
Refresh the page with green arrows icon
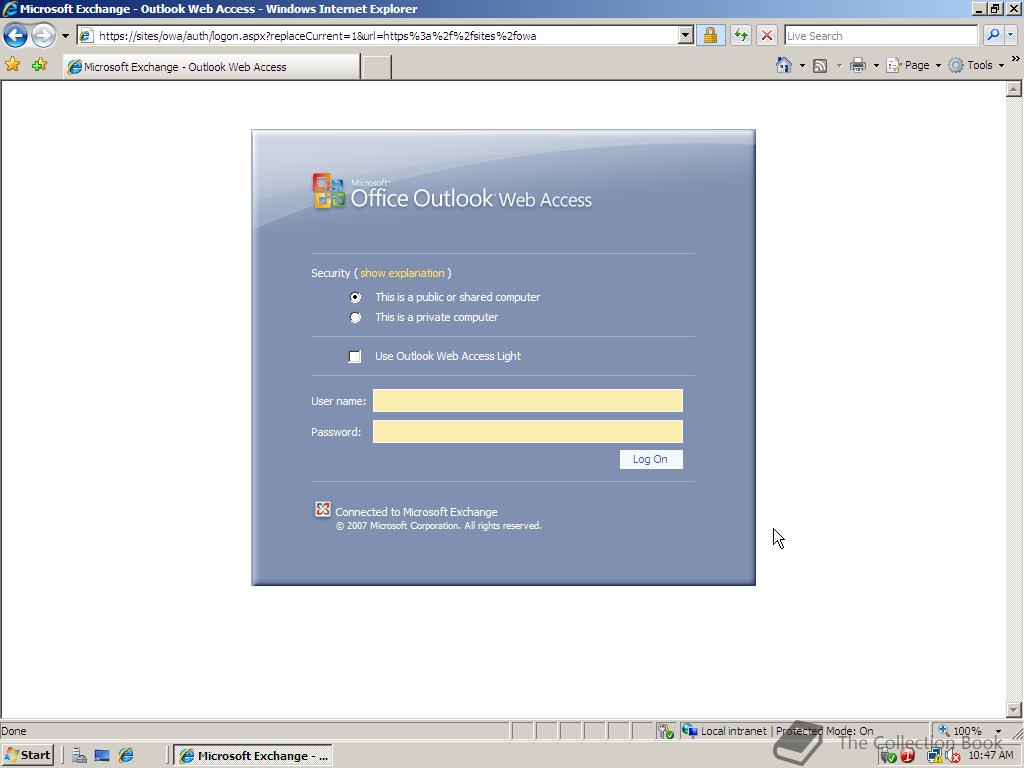tap(741, 35)
